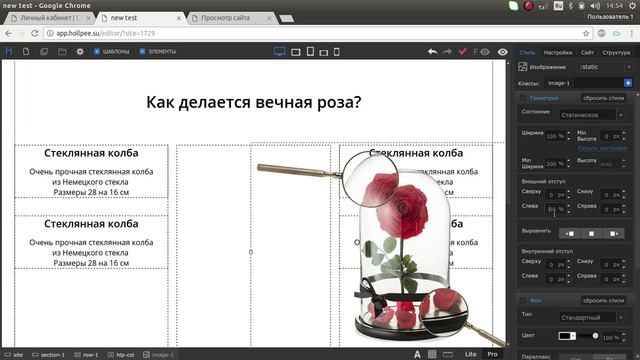Toggle the grid icon in bottom bar

(432, 354)
